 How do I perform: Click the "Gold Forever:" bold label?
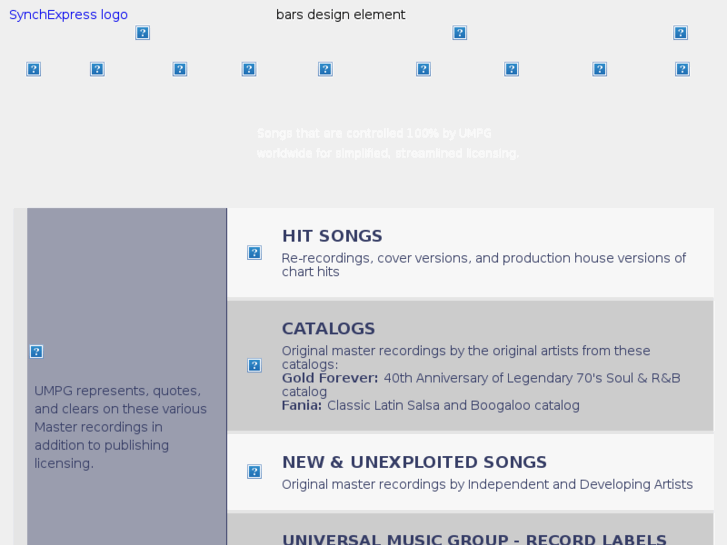pos(330,378)
